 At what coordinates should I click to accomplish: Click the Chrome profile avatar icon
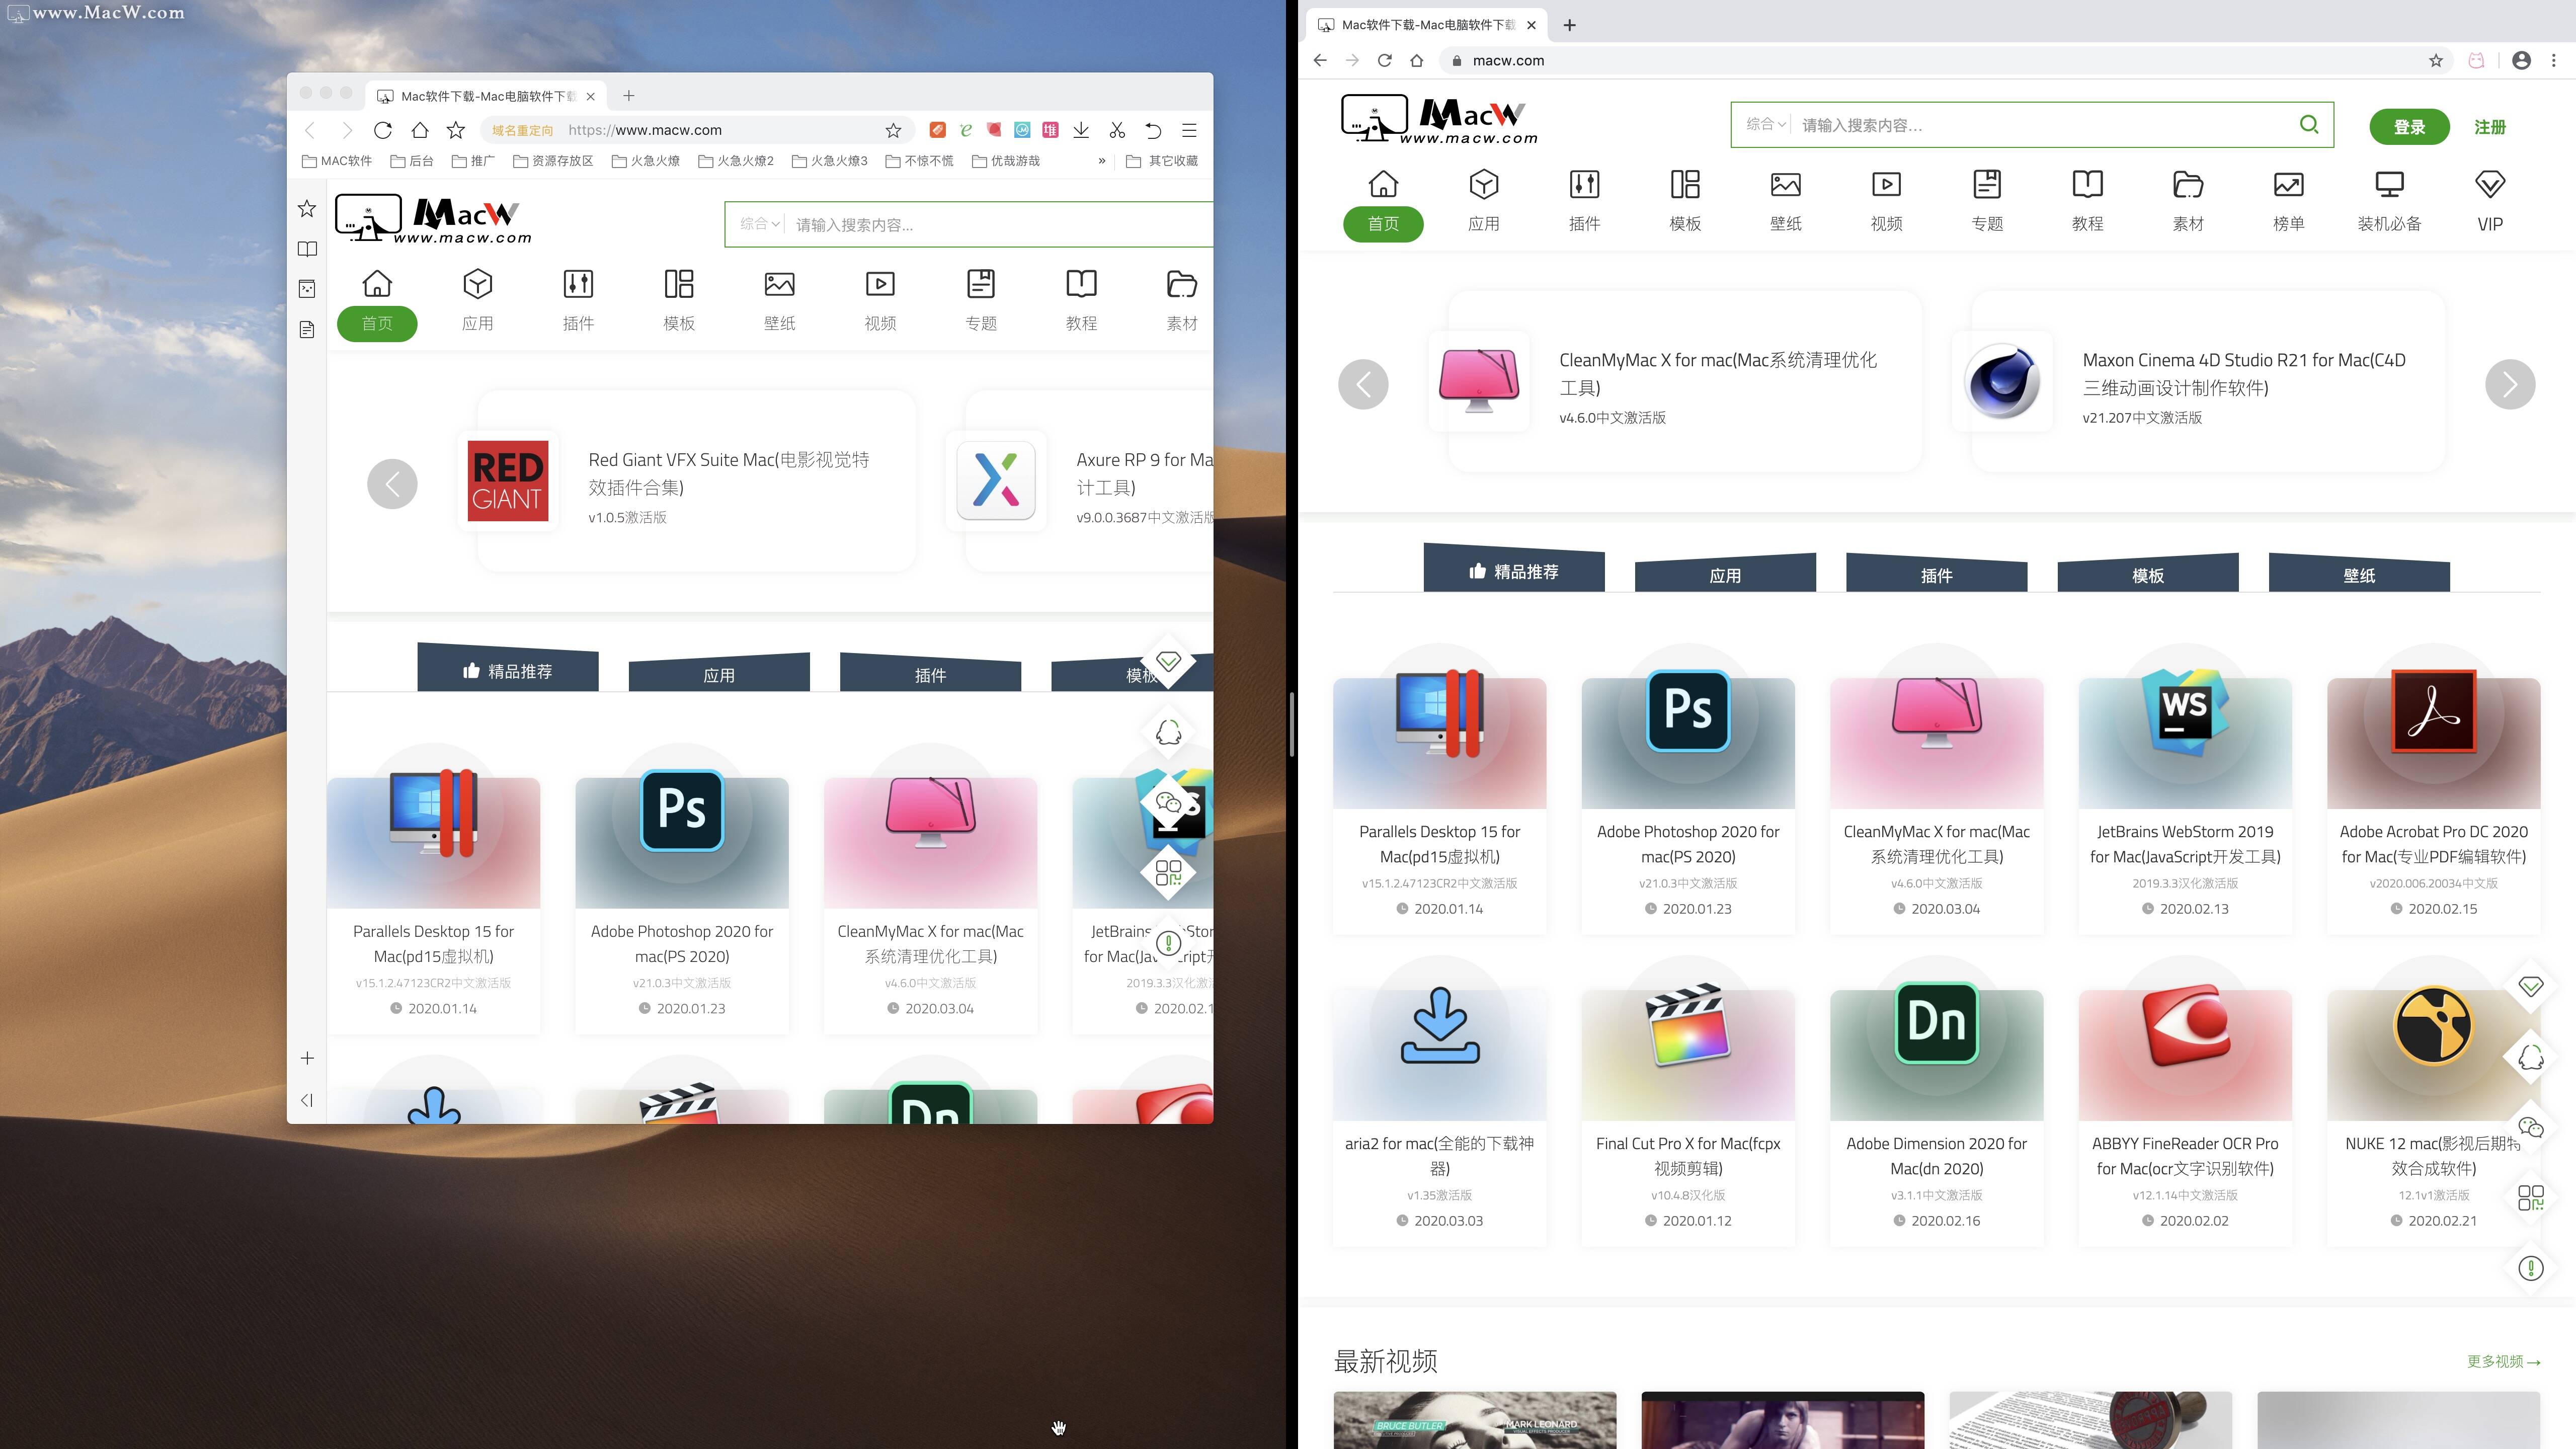click(2521, 60)
